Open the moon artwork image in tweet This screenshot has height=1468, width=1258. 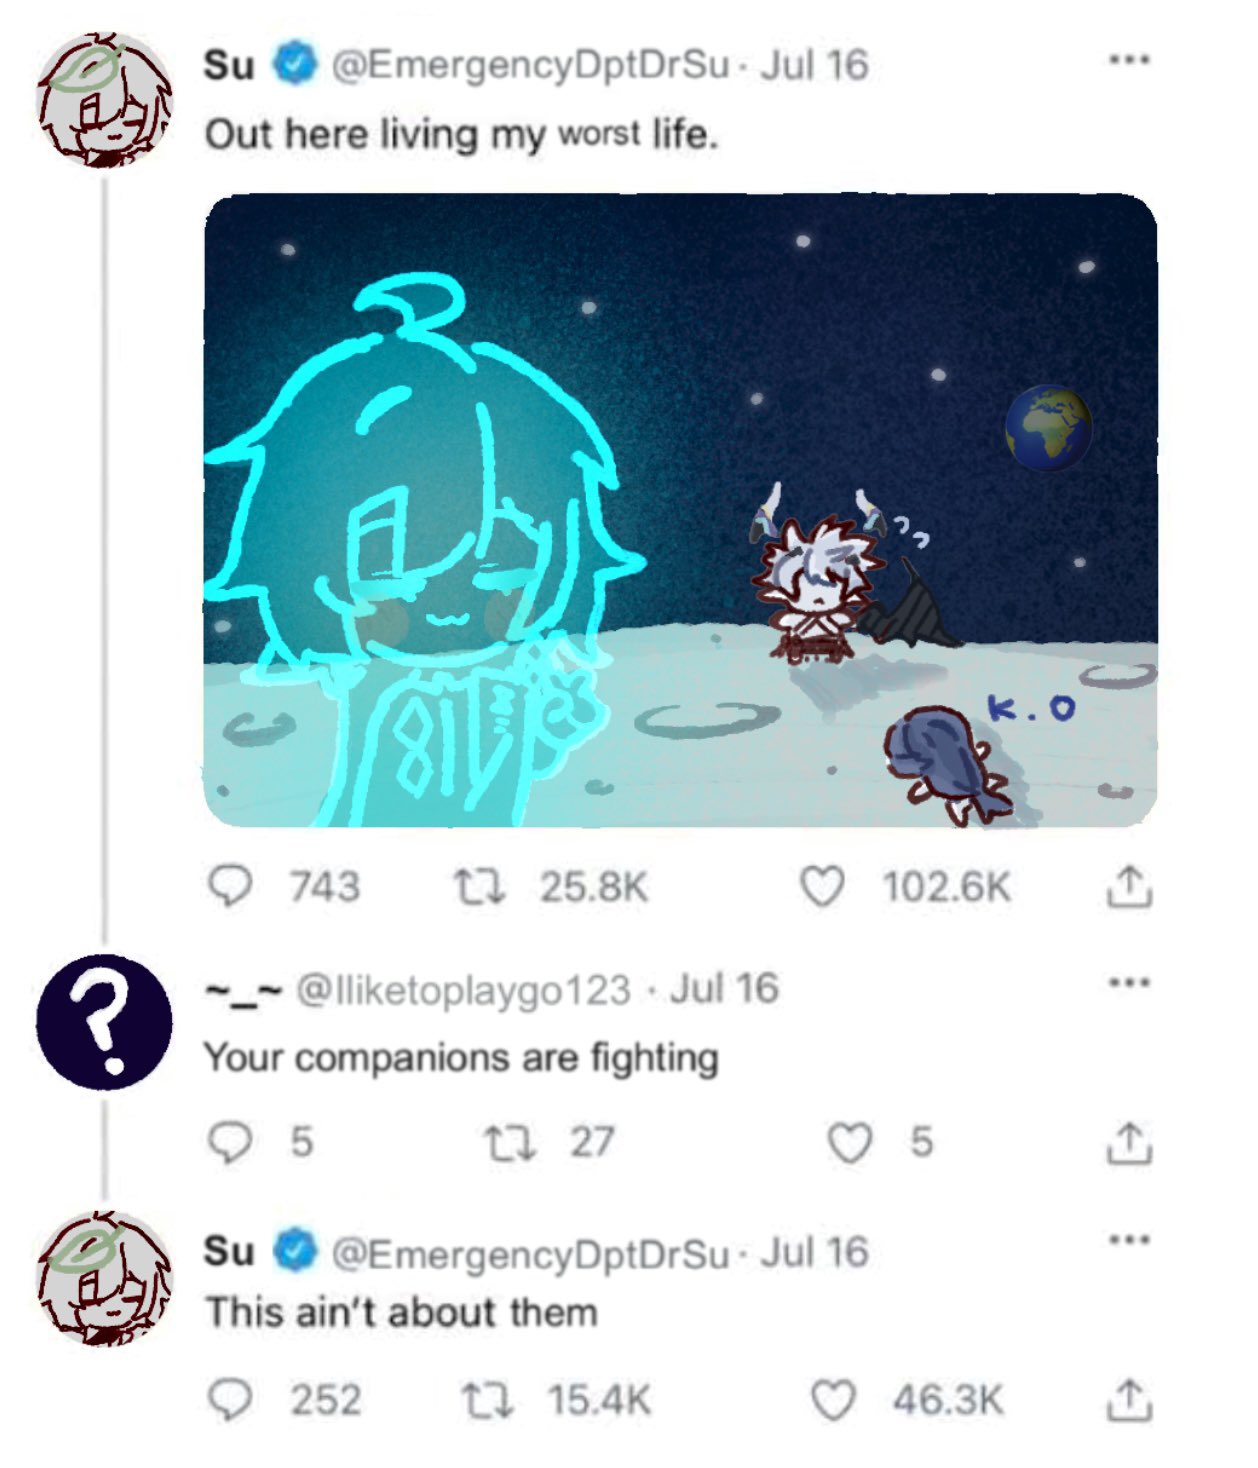[x=680, y=510]
